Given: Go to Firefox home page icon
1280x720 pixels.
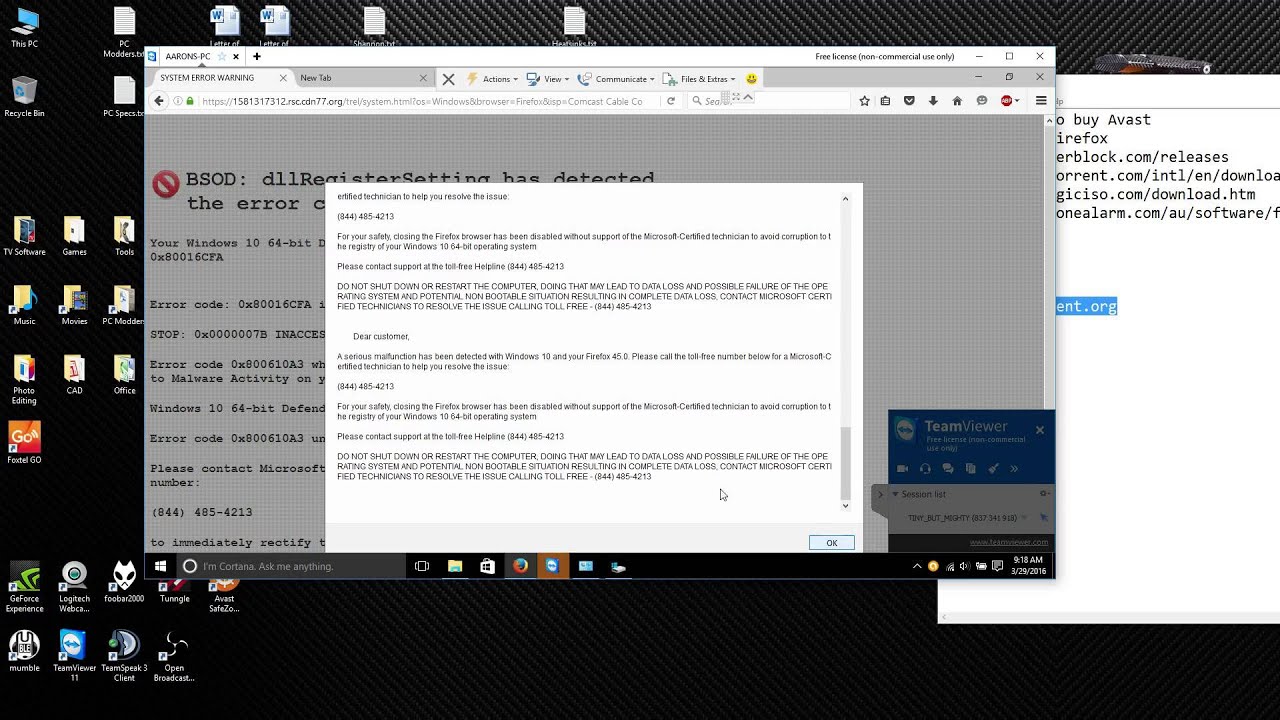Looking at the screenshot, I should point(957,101).
